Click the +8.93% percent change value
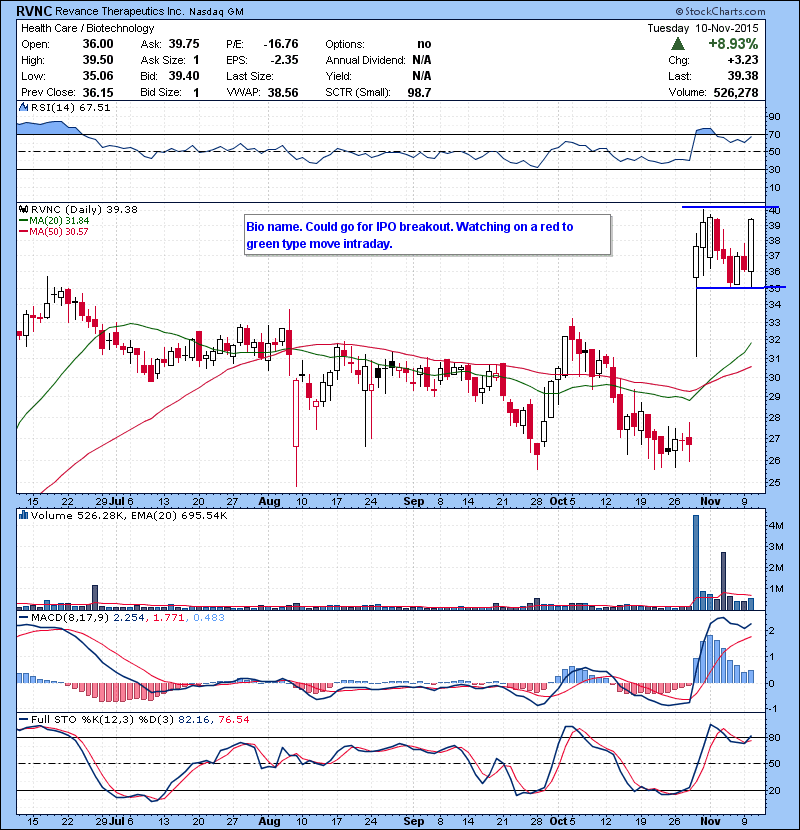 coord(733,44)
